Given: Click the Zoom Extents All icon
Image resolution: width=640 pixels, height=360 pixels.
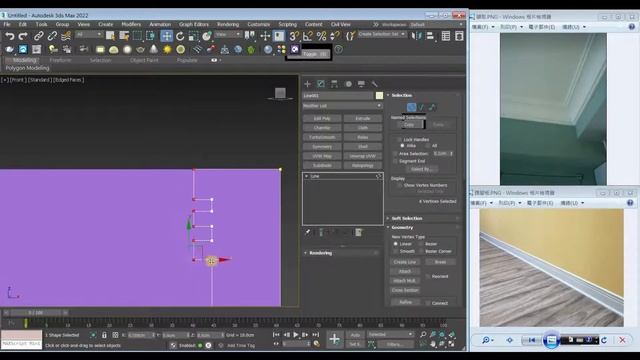Looking at the screenshot, I should (451, 334).
